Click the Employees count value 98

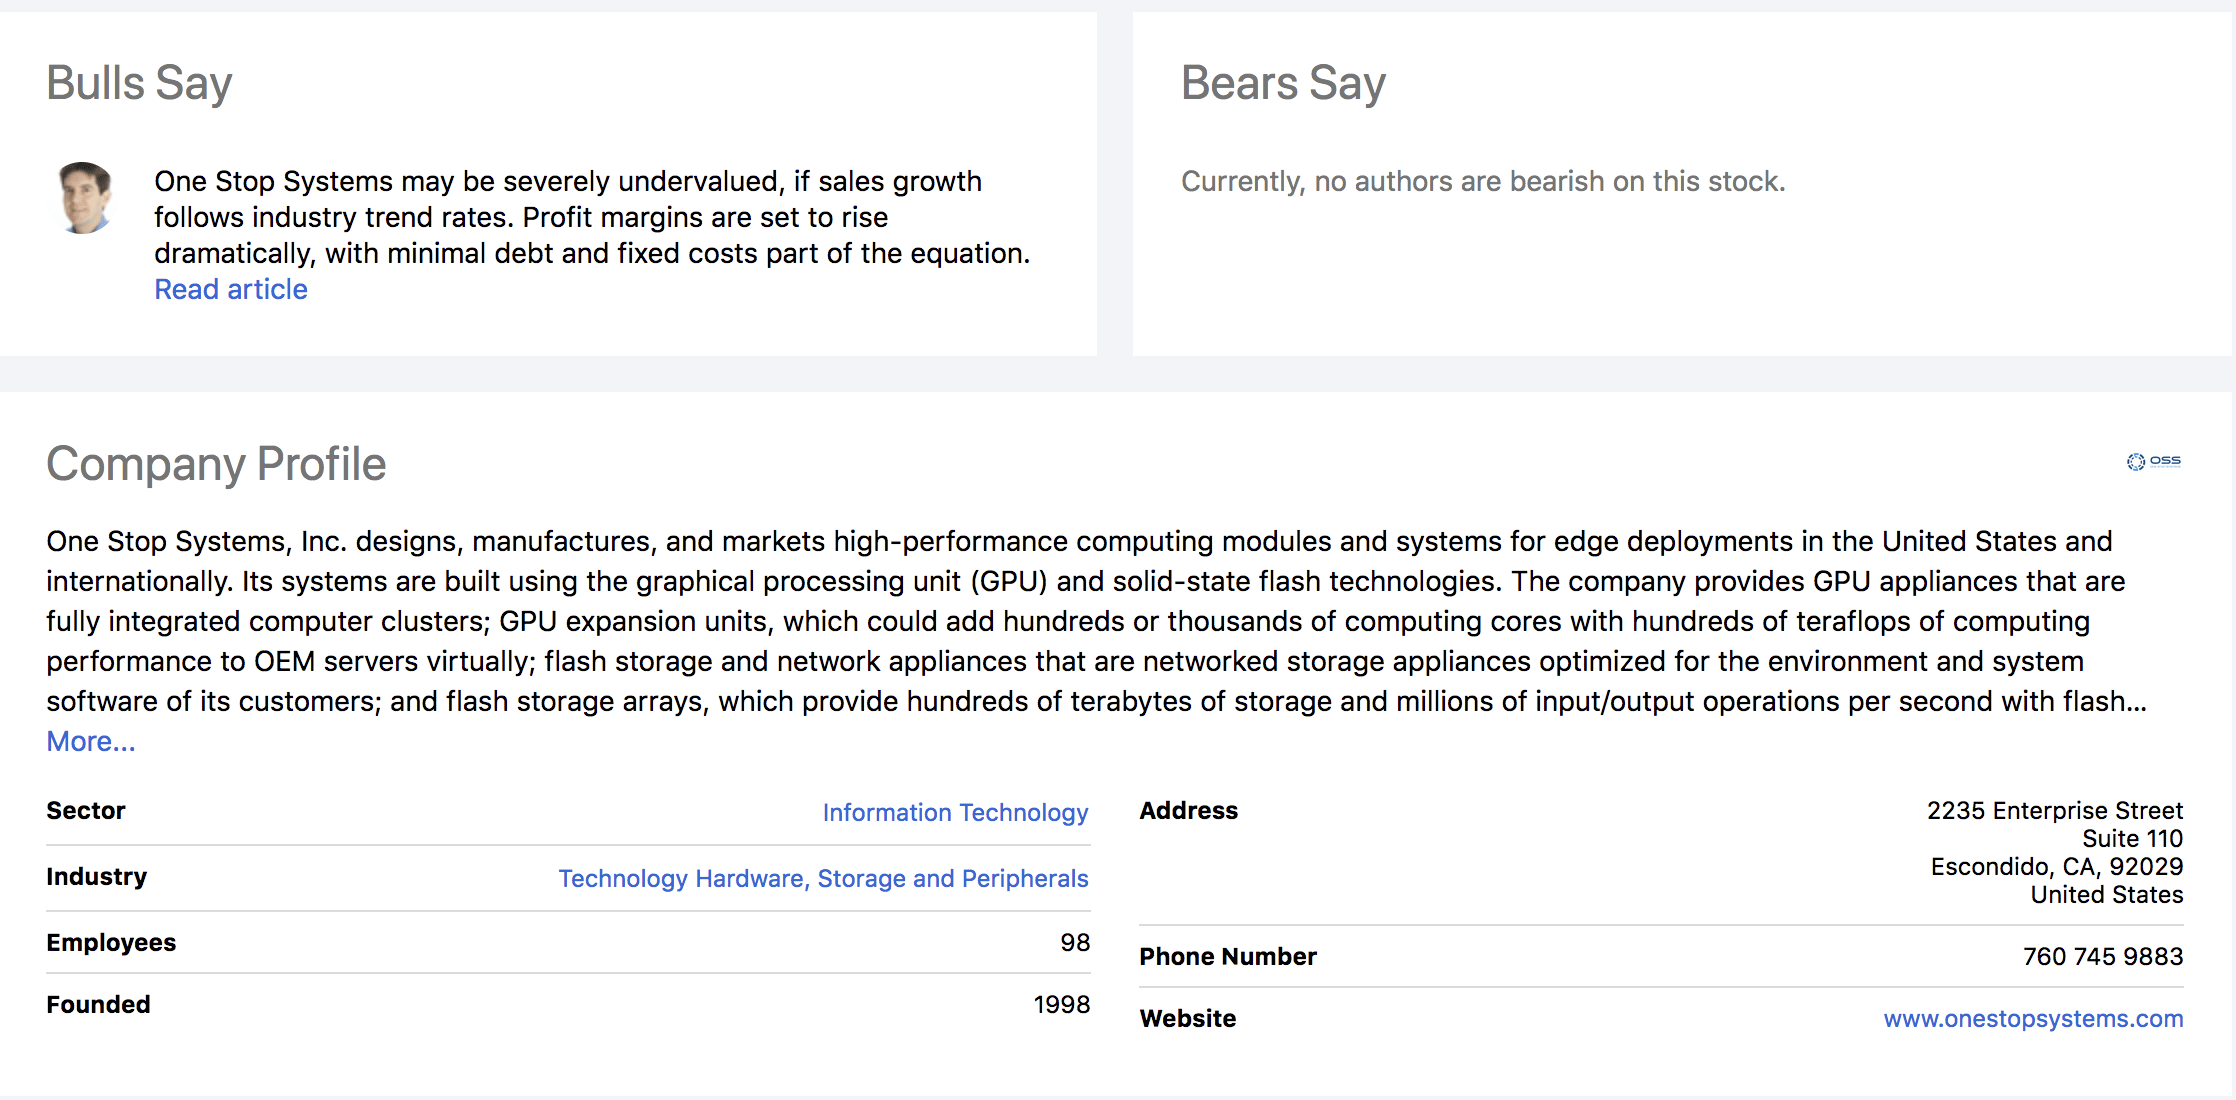[1075, 942]
